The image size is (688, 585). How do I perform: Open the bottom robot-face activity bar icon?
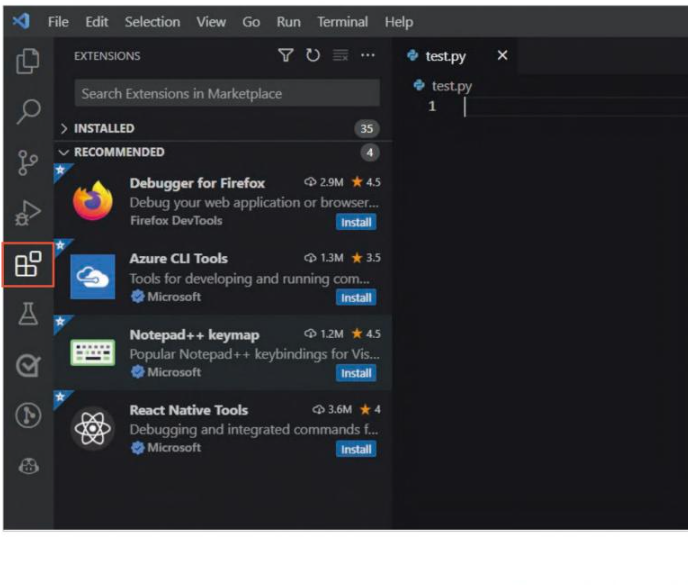[x=29, y=466]
